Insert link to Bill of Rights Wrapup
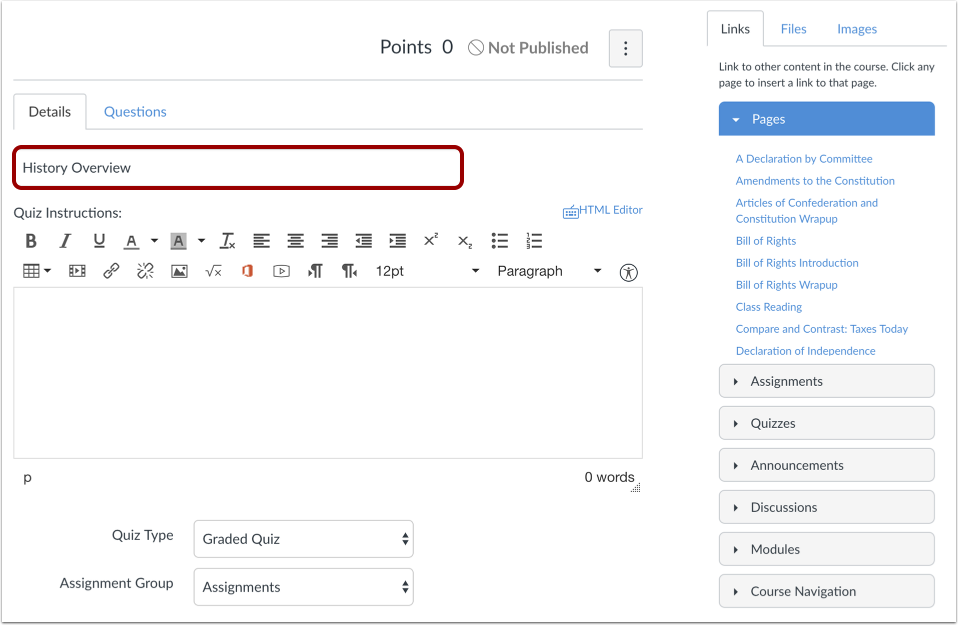The height and width of the screenshot is (625, 958). click(x=786, y=285)
